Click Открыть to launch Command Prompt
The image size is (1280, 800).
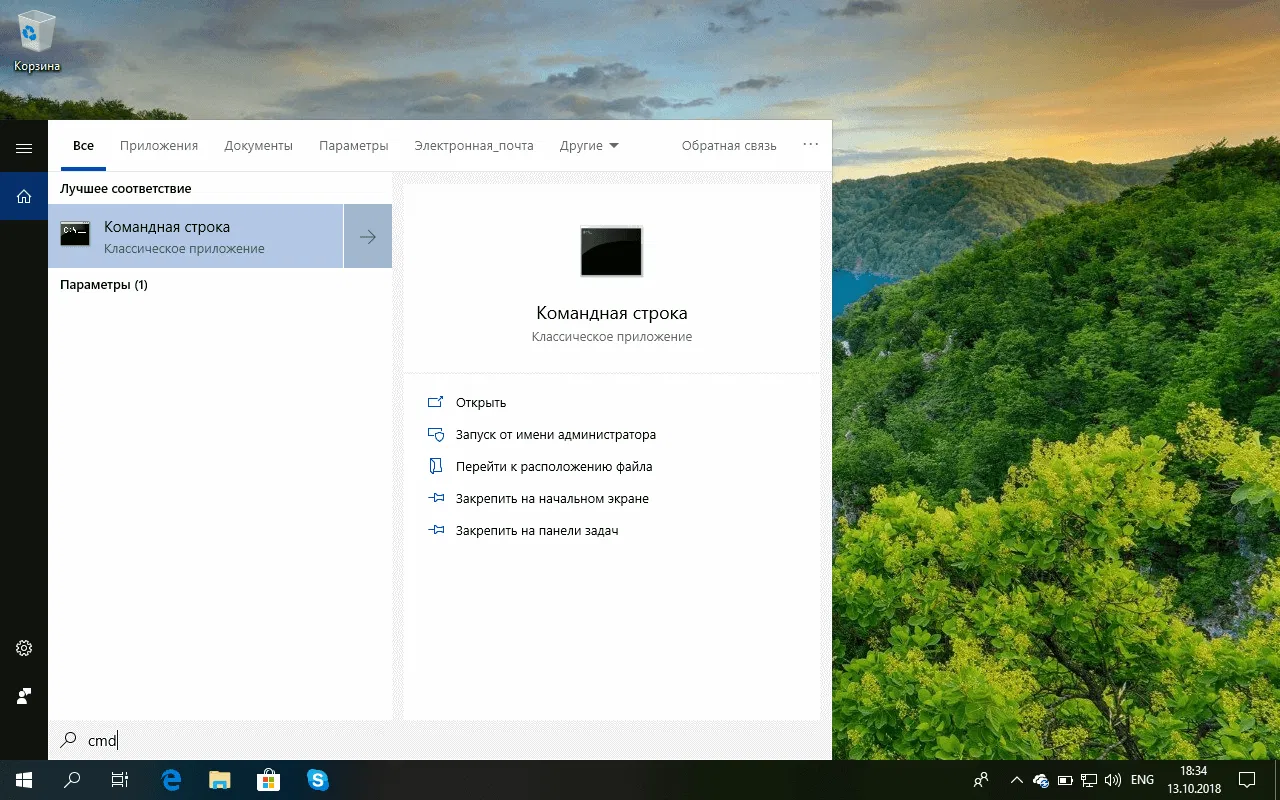coord(480,403)
